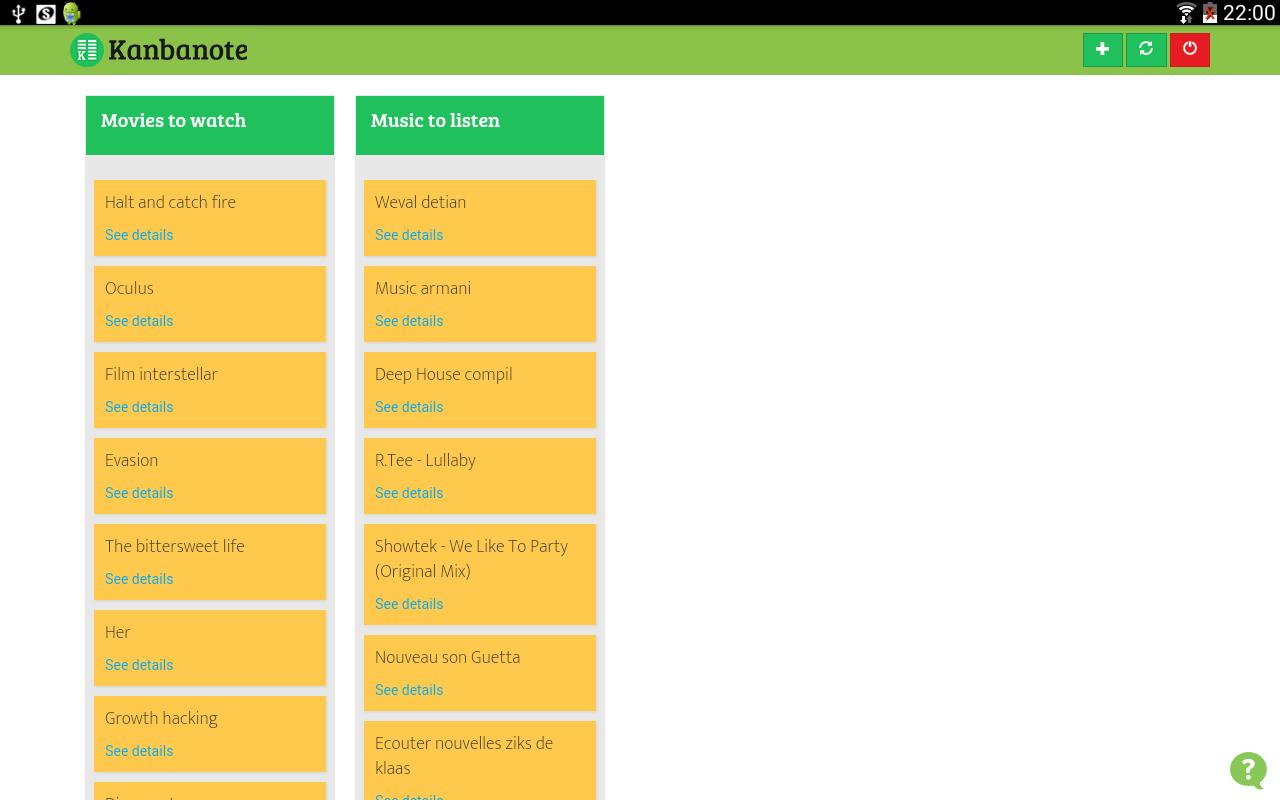Click the Growth hacking card

210,720
